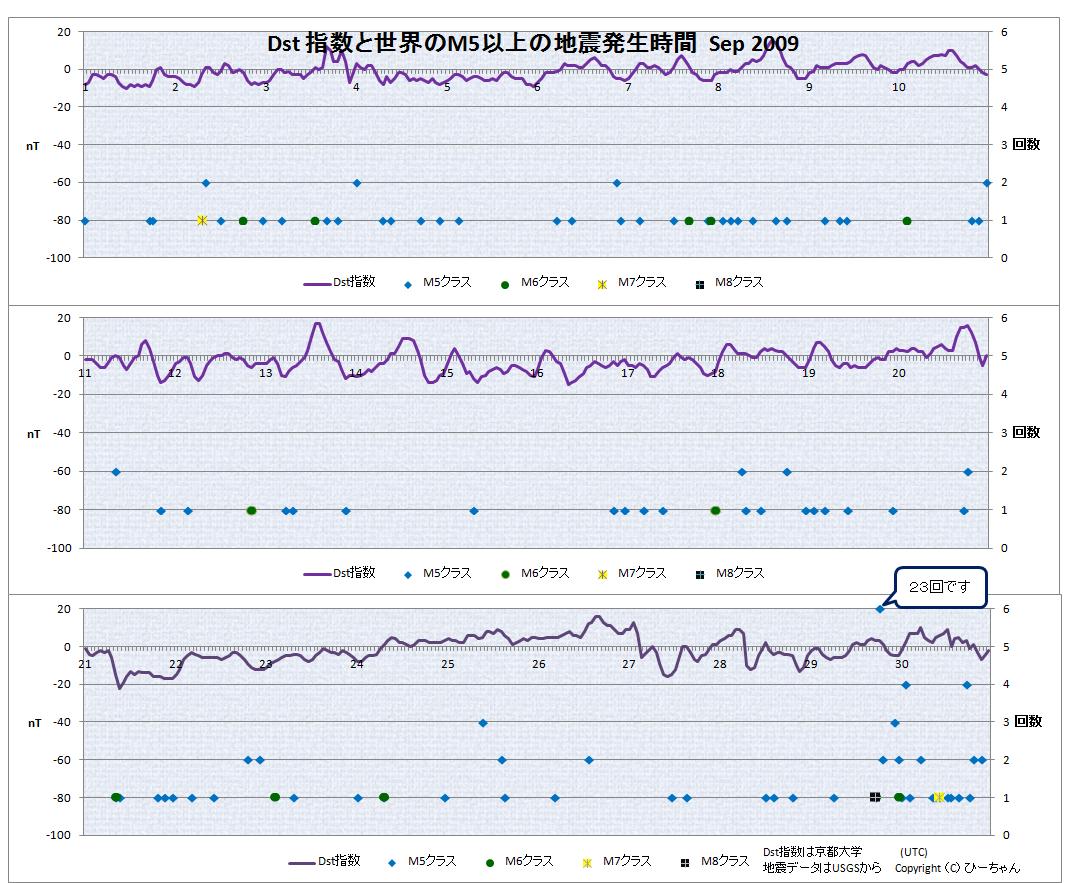Click the black M8 square marker in bottom chart
Image resolution: width=1067 pixels, height=883 pixels.
click(875, 797)
